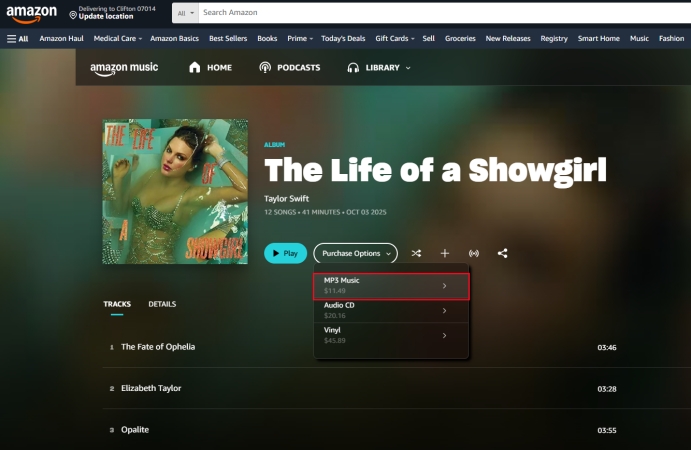Choose MP3 Music purchase option
691x450 pixels.
391,286
